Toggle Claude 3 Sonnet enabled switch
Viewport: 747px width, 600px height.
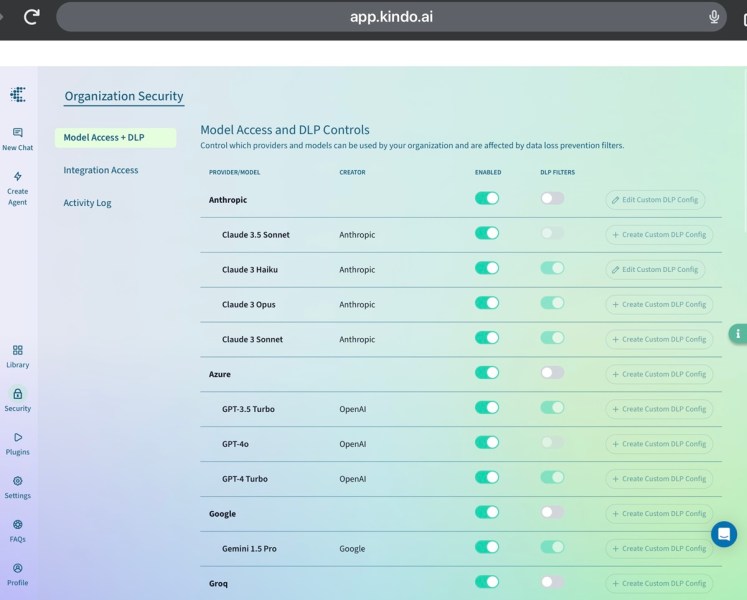[486, 337]
